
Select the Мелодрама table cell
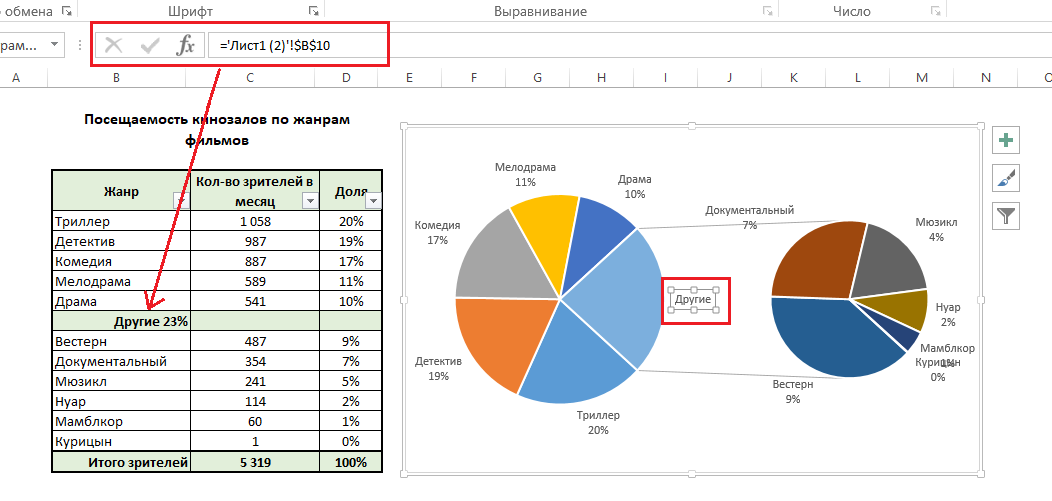121,282
